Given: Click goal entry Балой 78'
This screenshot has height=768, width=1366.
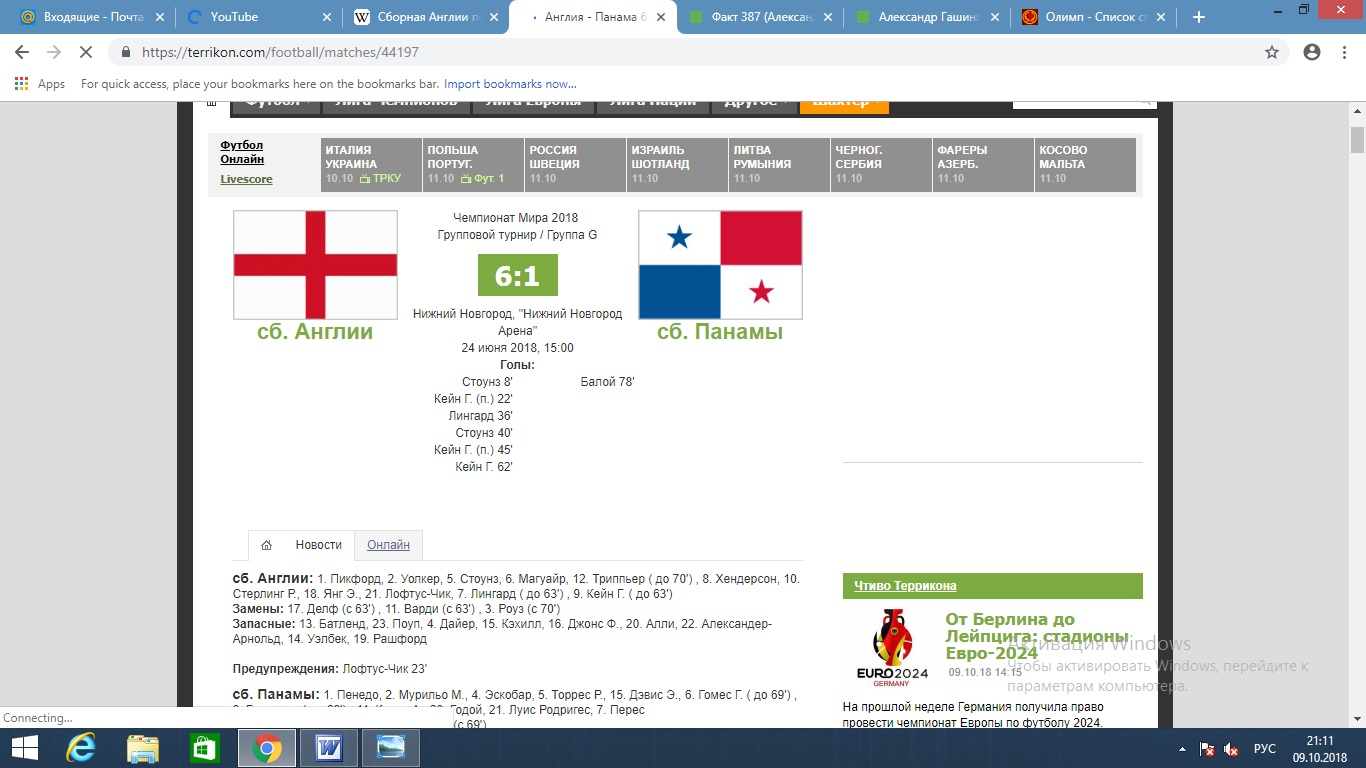Looking at the screenshot, I should (x=607, y=382).
